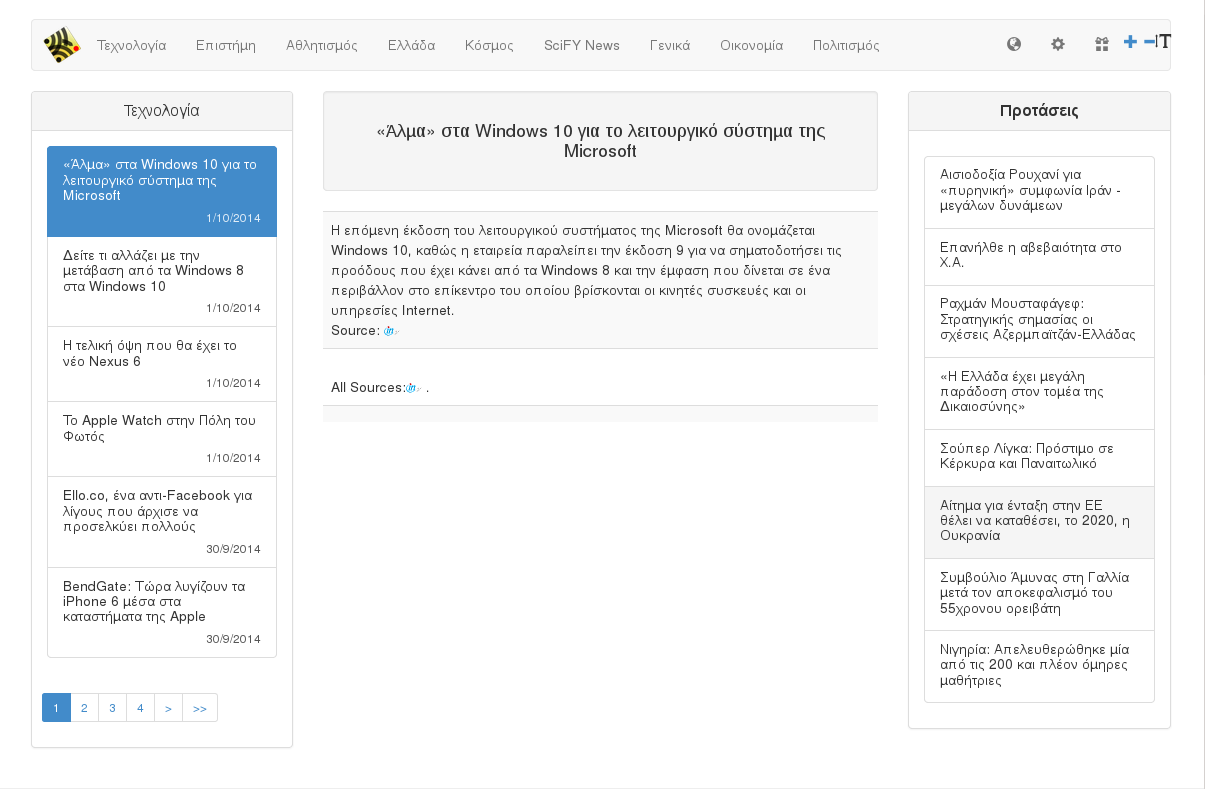Click the 1/10/2014 date under Apple Watch article

[x=233, y=458]
